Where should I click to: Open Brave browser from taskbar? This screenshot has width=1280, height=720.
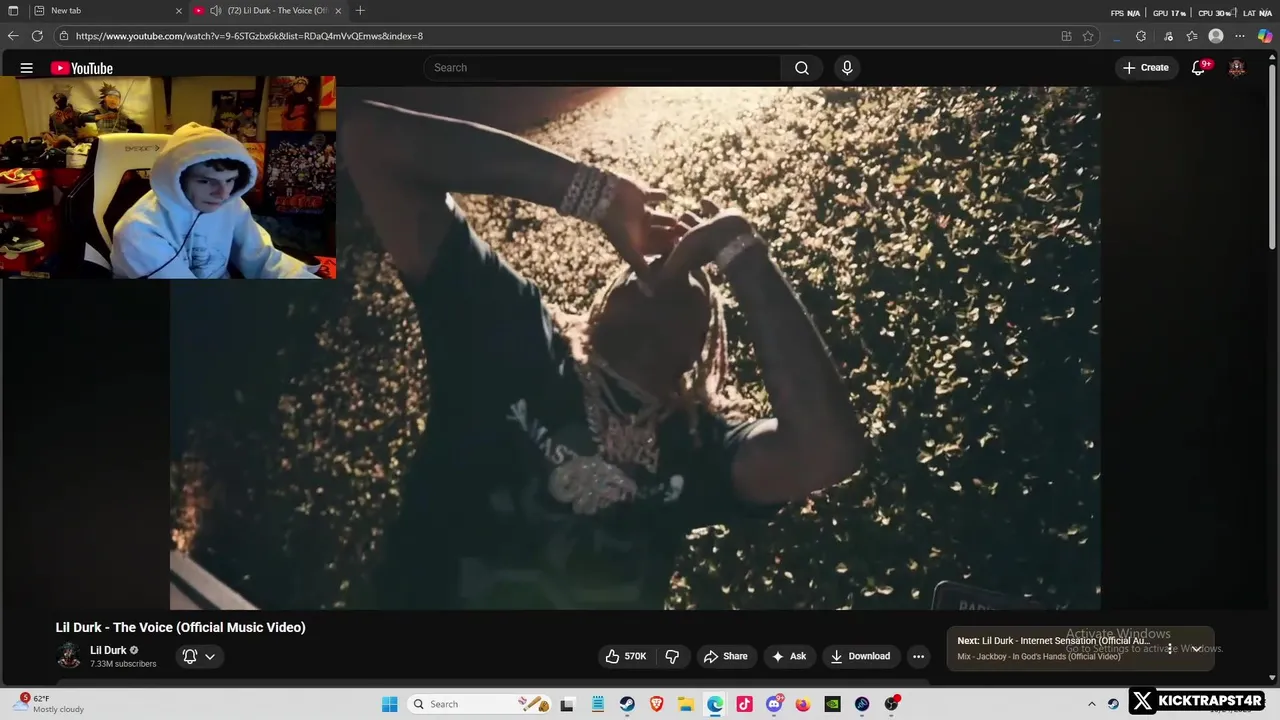coord(656,704)
